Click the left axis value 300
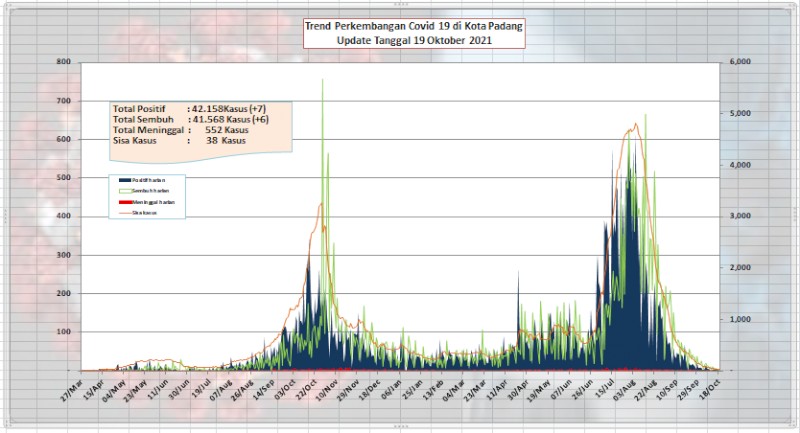The height and width of the screenshot is (433, 800). [64, 255]
